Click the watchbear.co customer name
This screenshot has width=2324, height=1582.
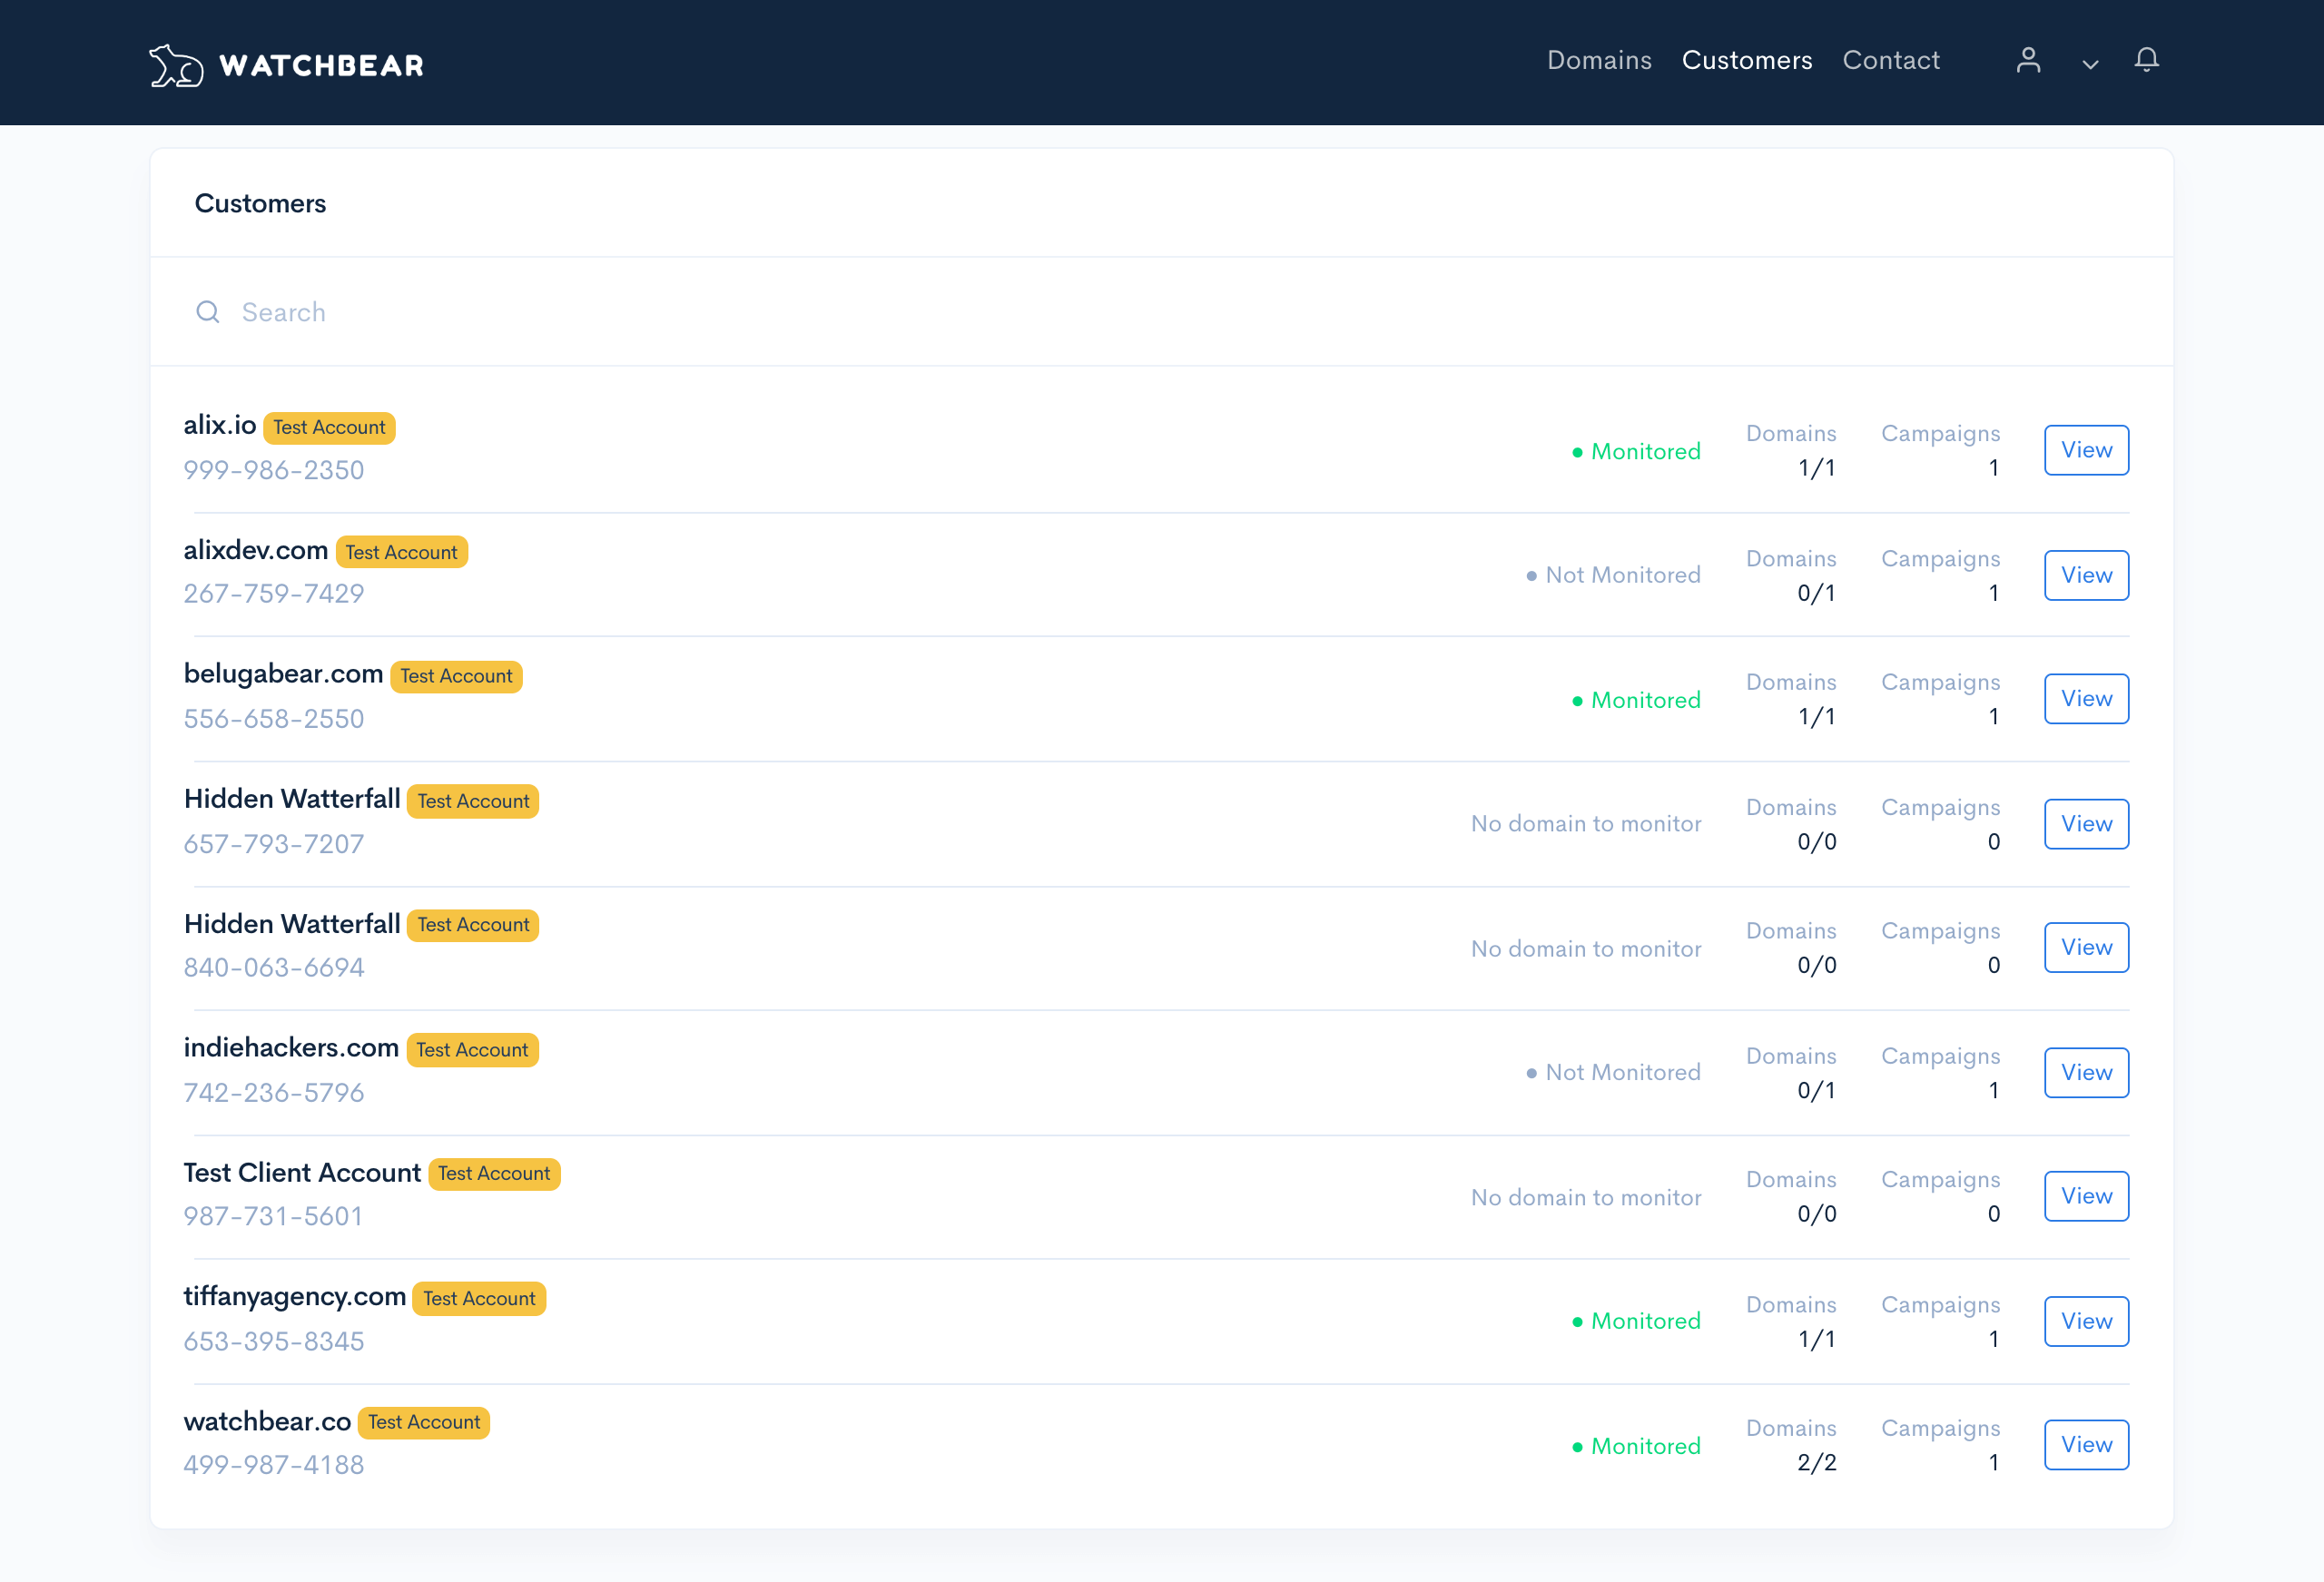click(267, 1421)
